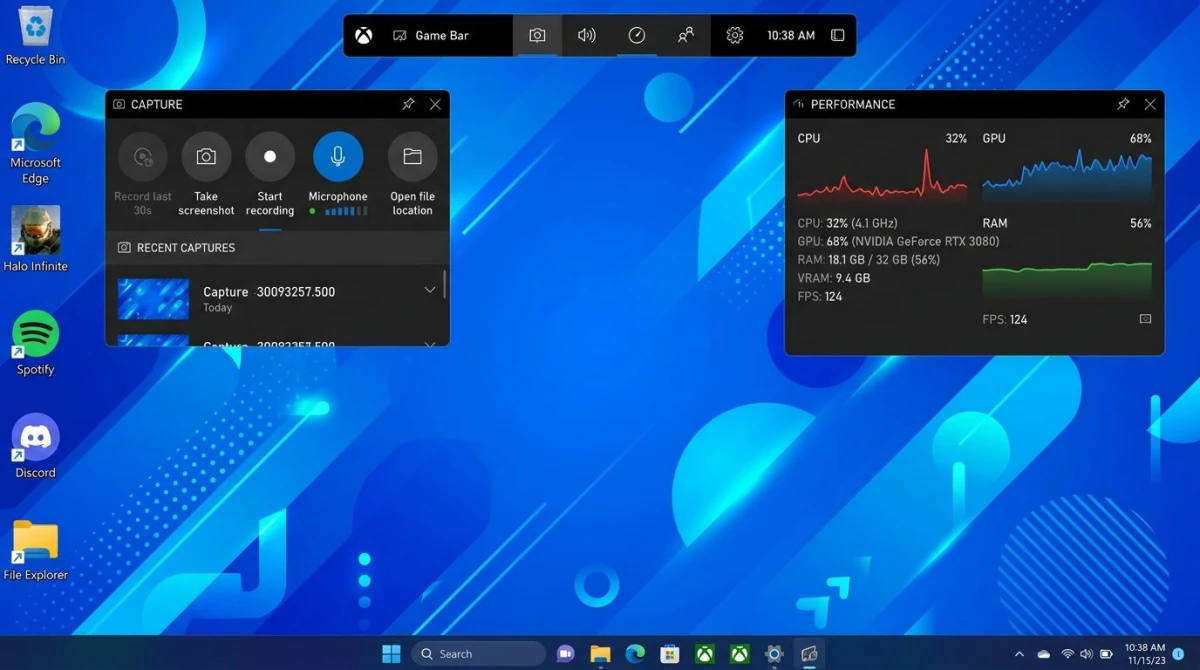Click the Xbox logo in Game Bar
This screenshot has width=1200, height=670.
click(x=364, y=35)
